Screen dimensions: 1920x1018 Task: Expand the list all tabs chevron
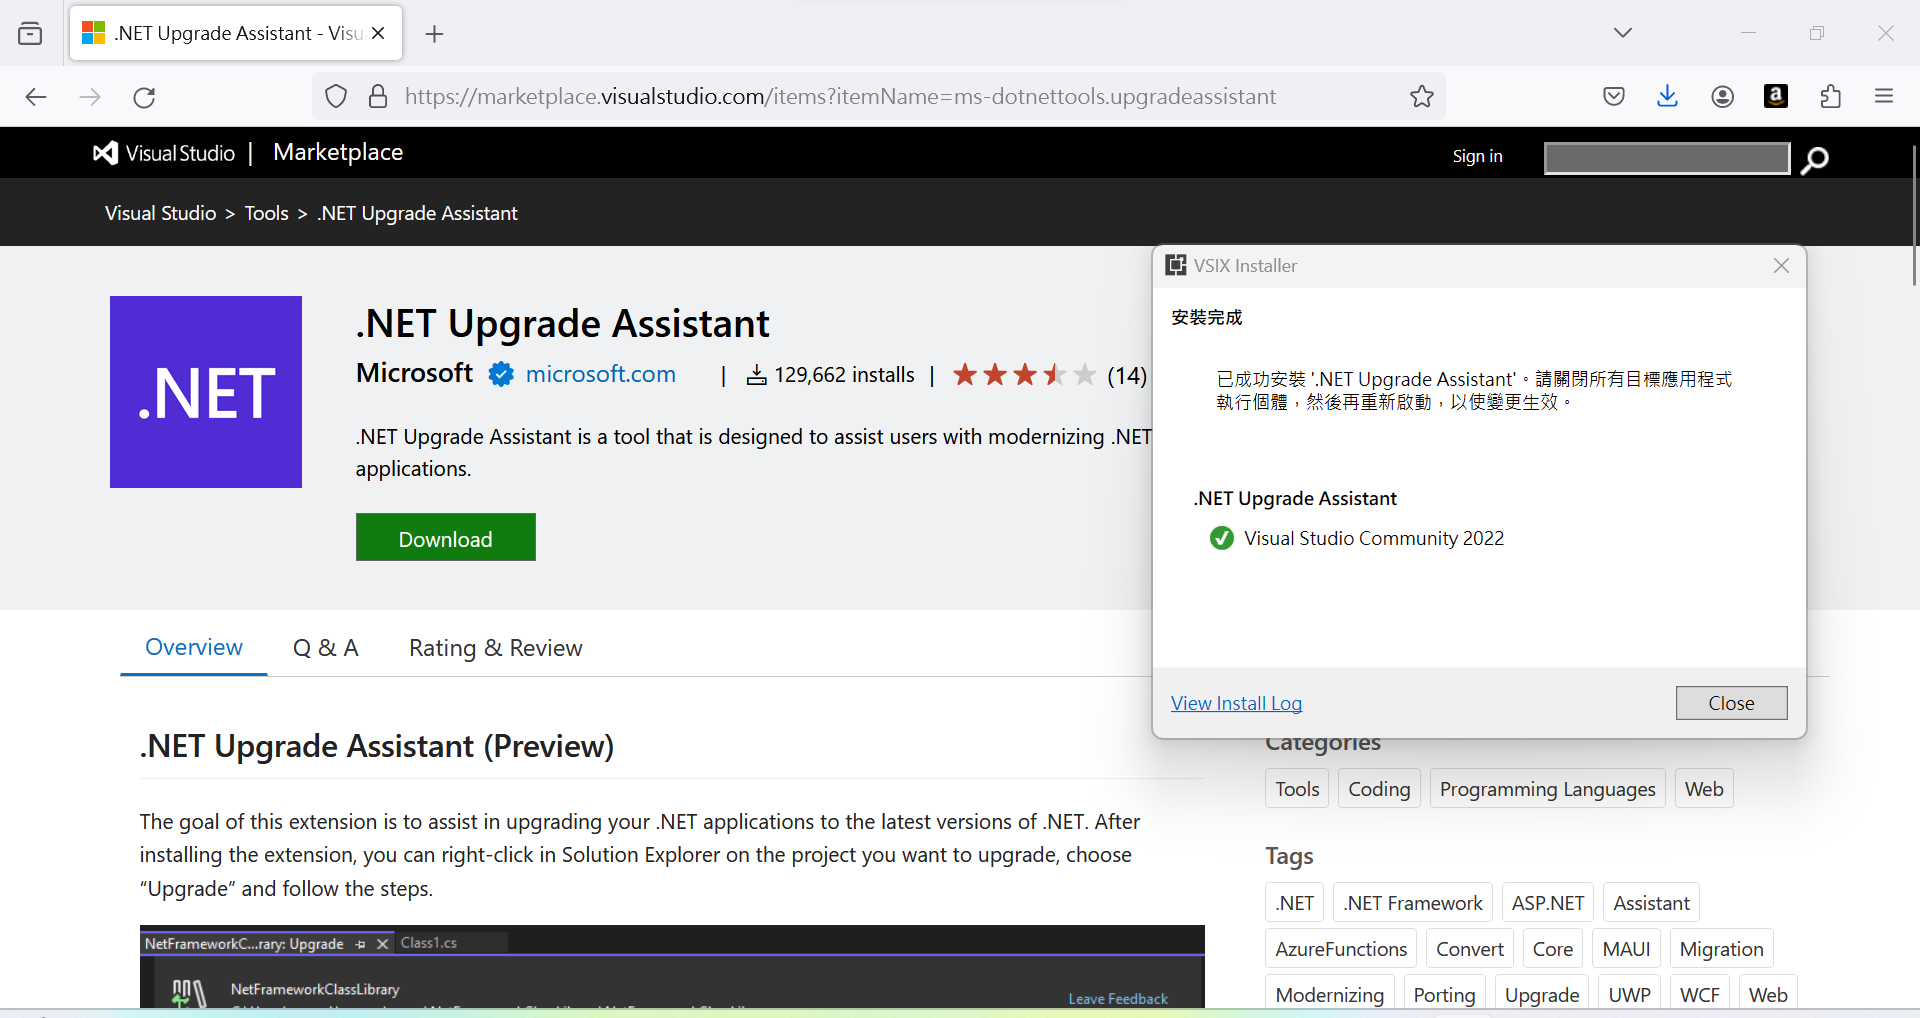click(1623, 33)
